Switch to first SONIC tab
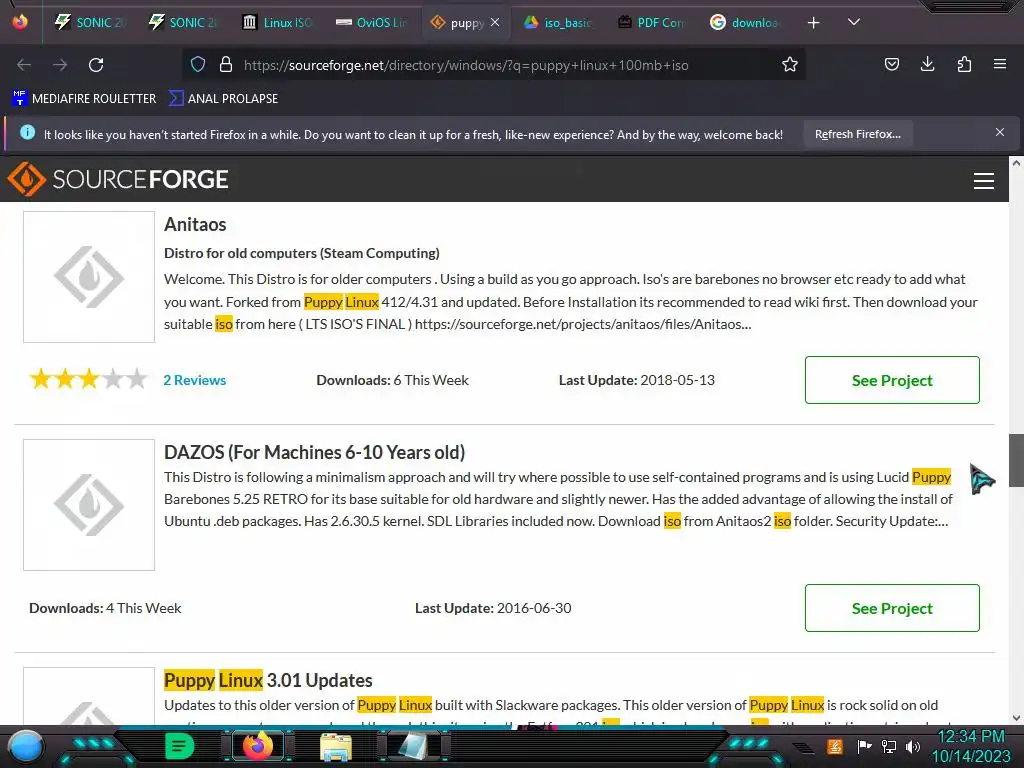Viewport: 1024px width, 768px height. [89, 23]
